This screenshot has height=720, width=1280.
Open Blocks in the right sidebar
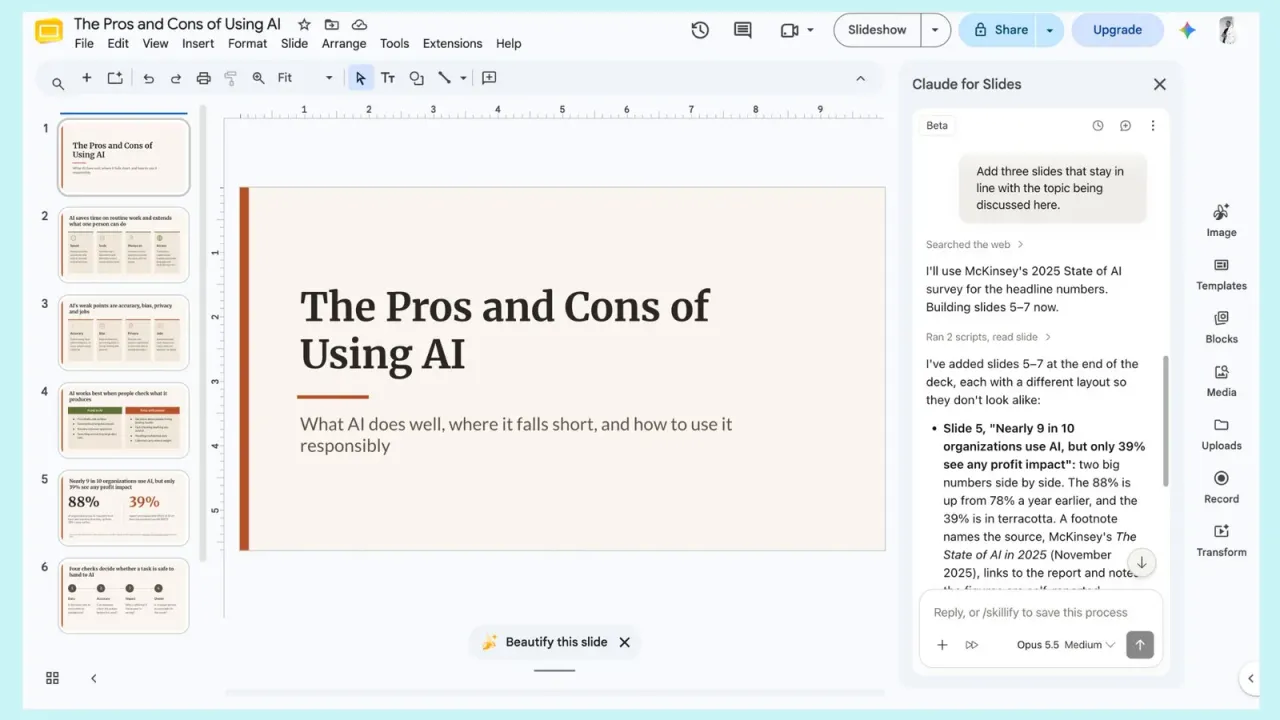coord(1221,328)
